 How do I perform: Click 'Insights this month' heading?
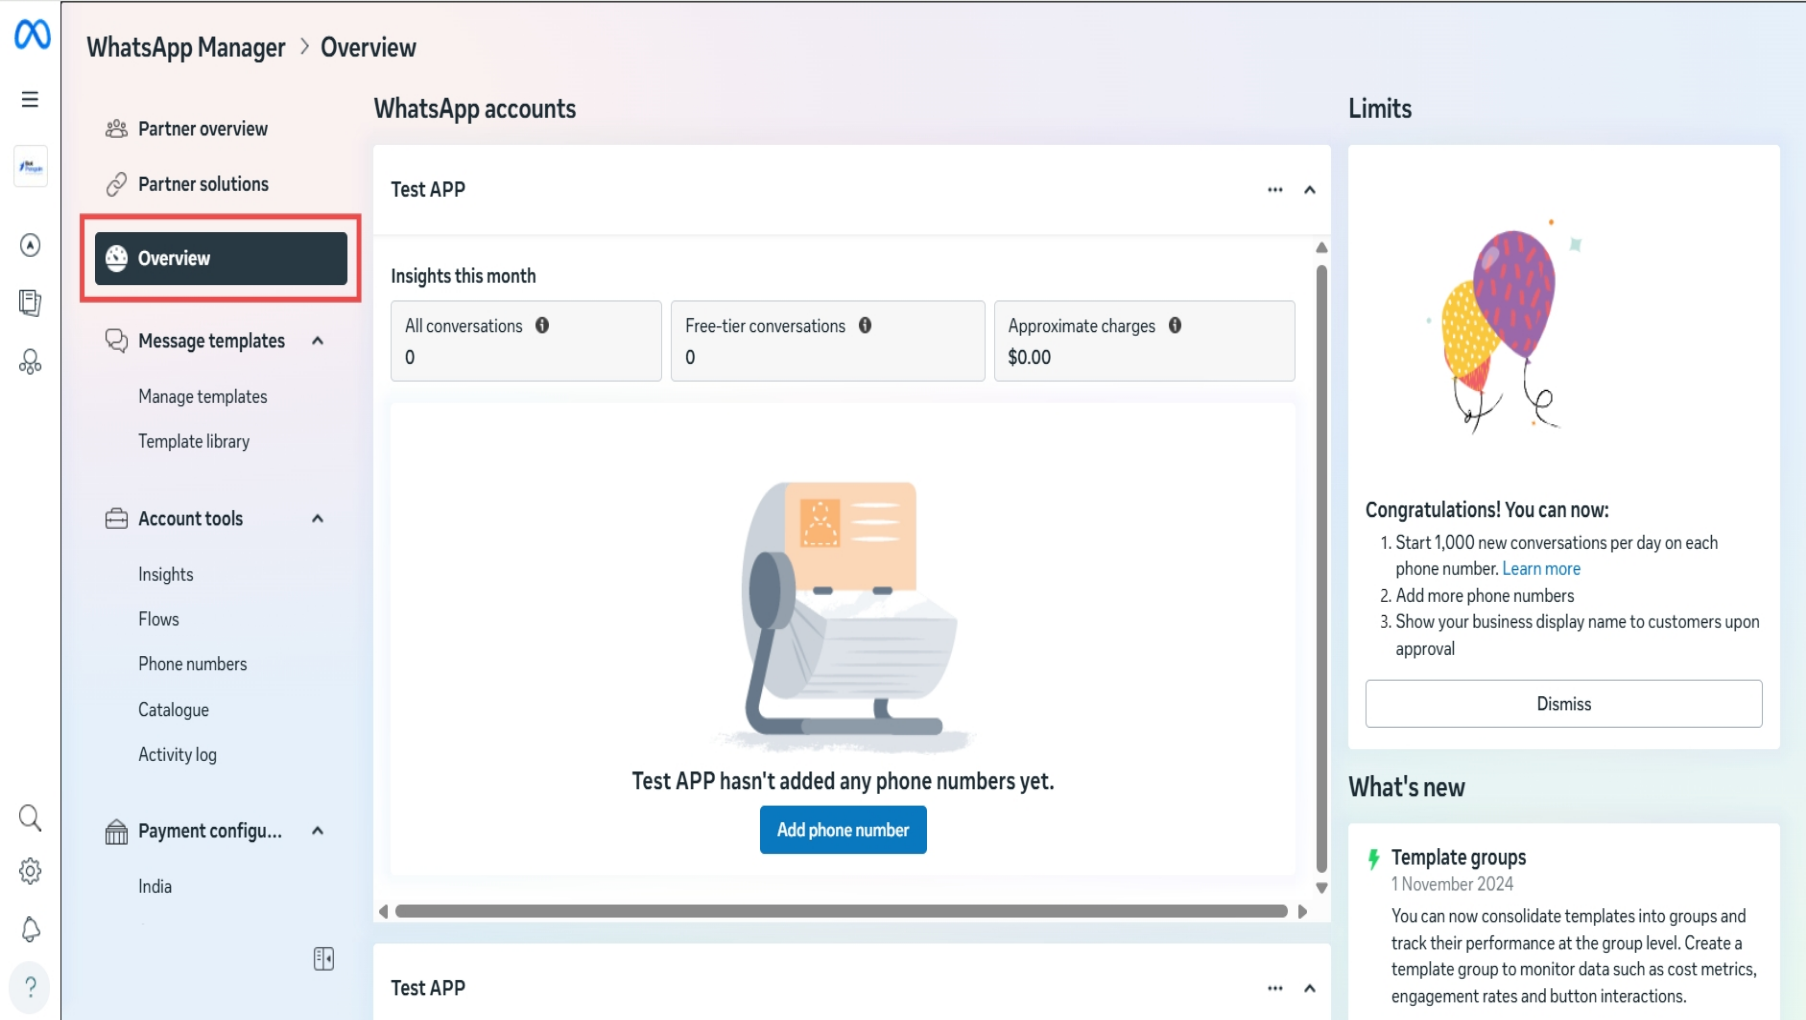pos(463,276)
